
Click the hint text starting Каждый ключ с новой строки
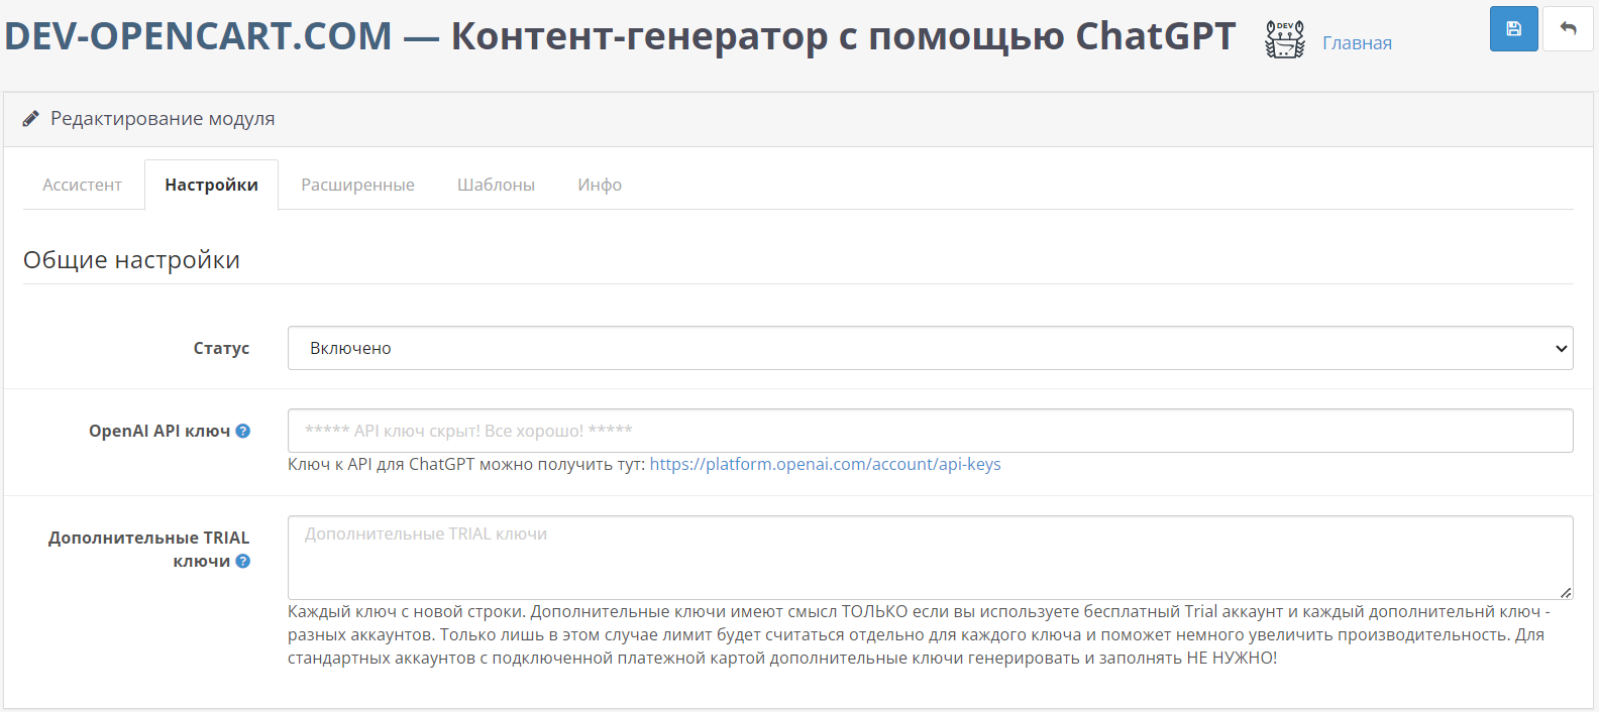click(x=919, y=635)
